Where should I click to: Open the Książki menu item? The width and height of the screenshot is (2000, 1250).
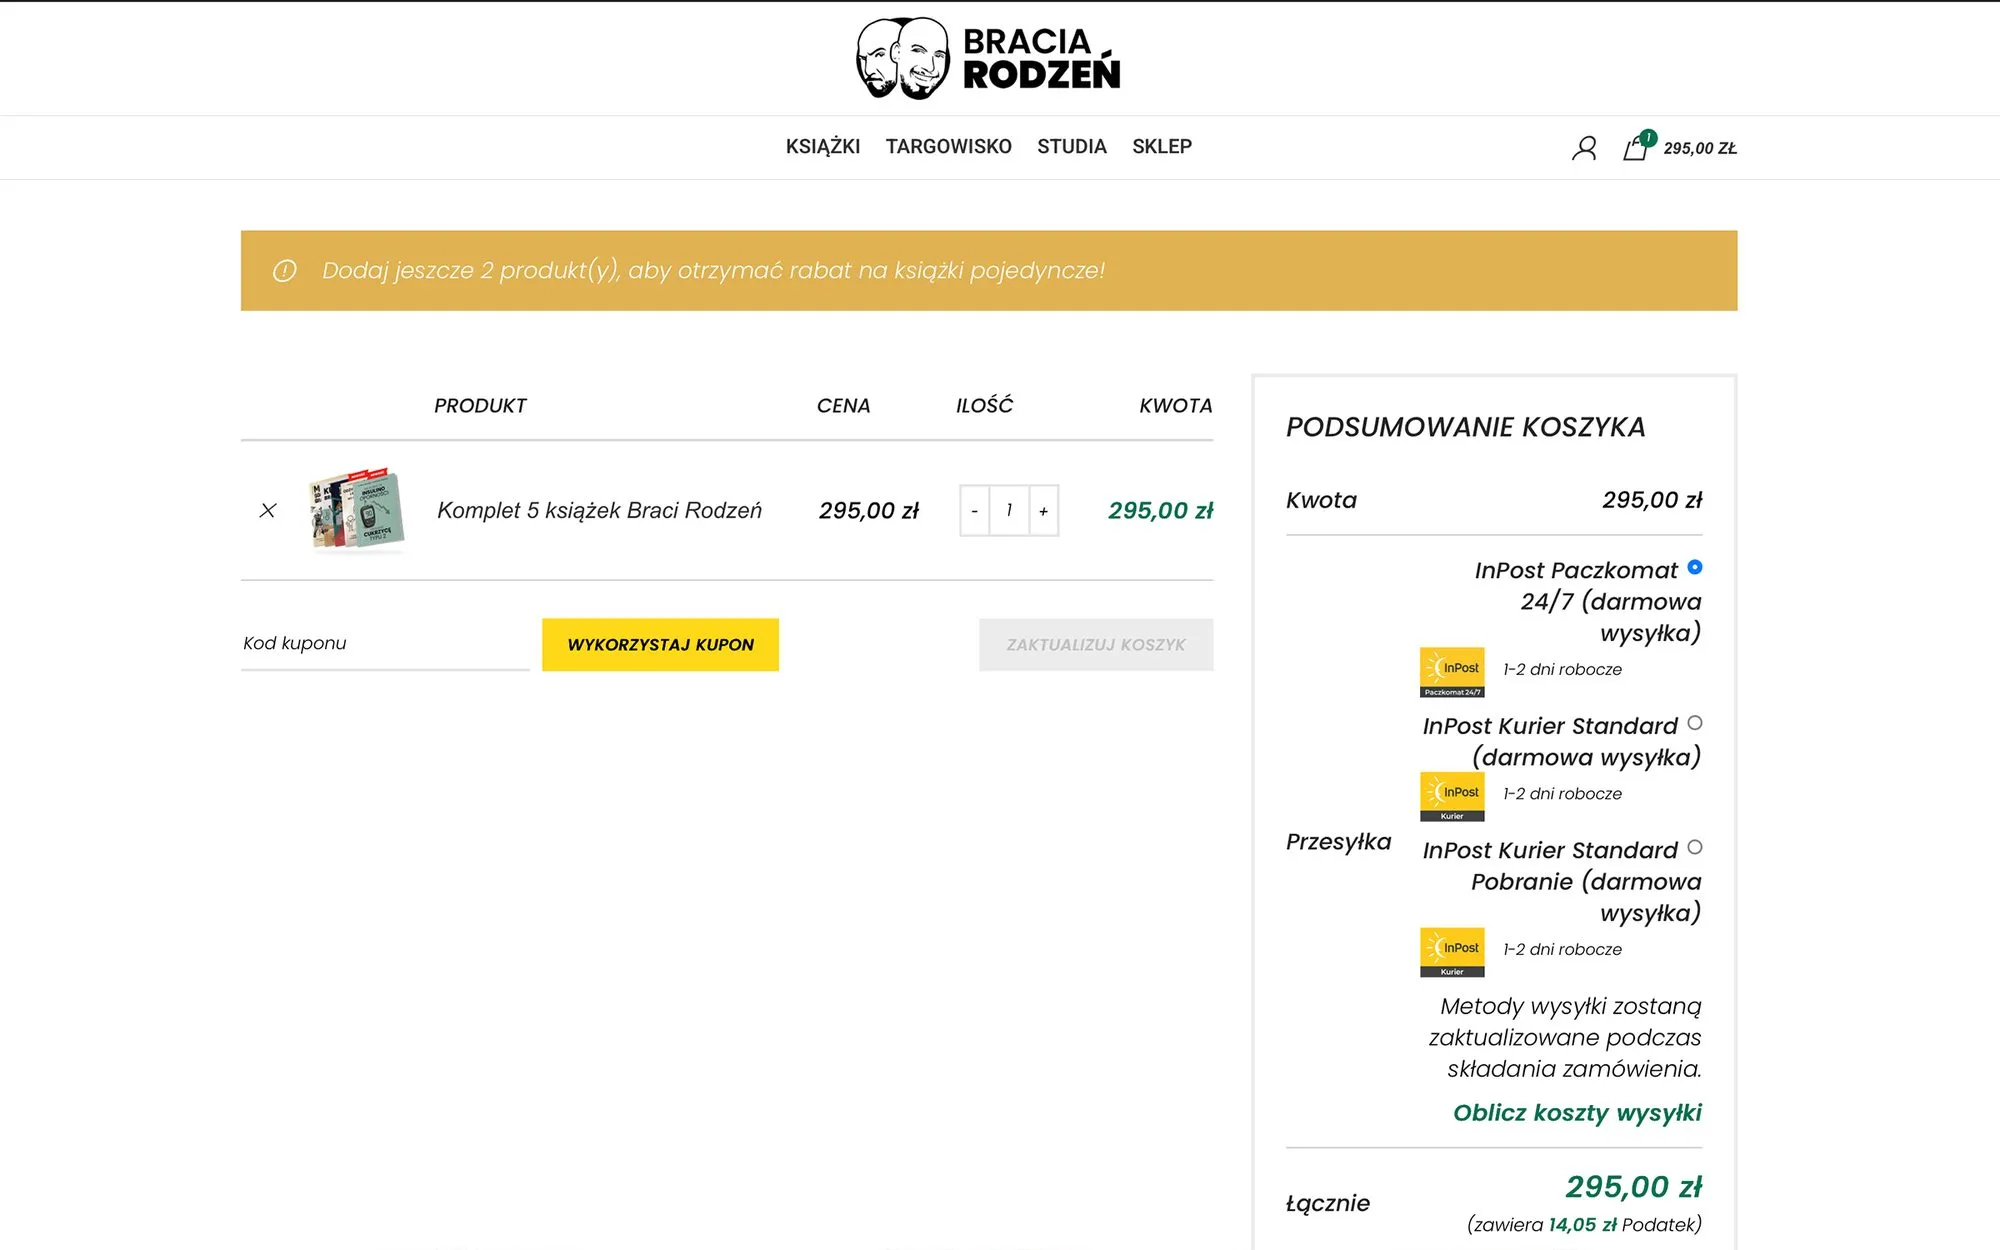[823, 147]
